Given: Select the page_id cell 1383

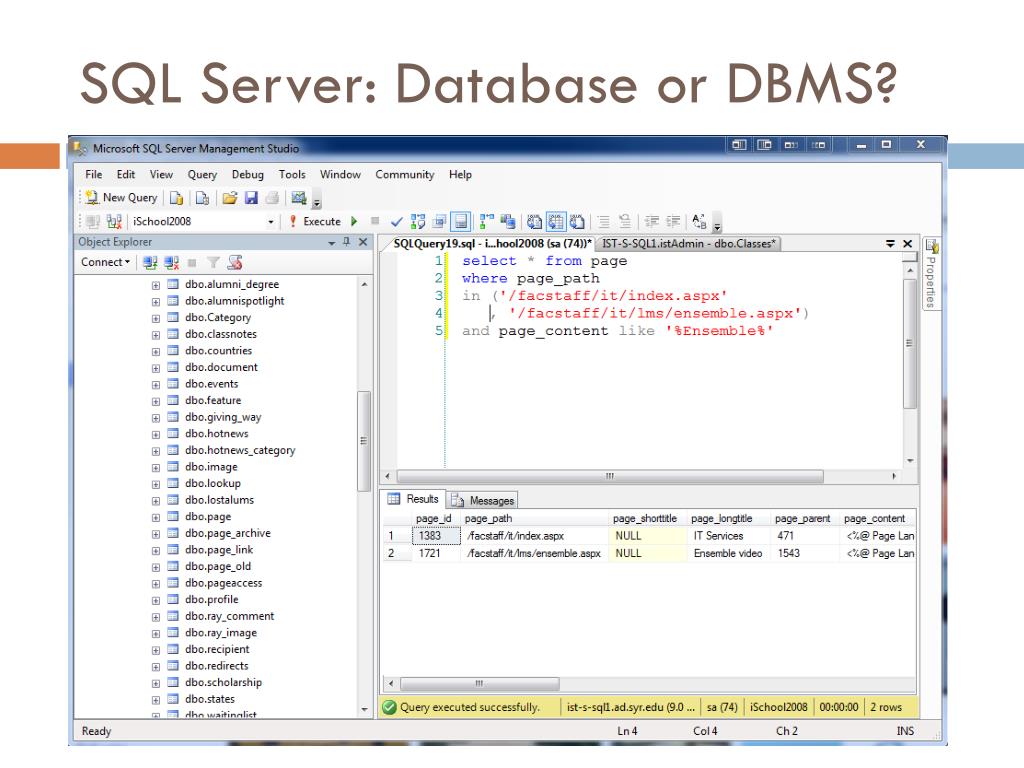Looking at the screenshot, I should (436, 536).
